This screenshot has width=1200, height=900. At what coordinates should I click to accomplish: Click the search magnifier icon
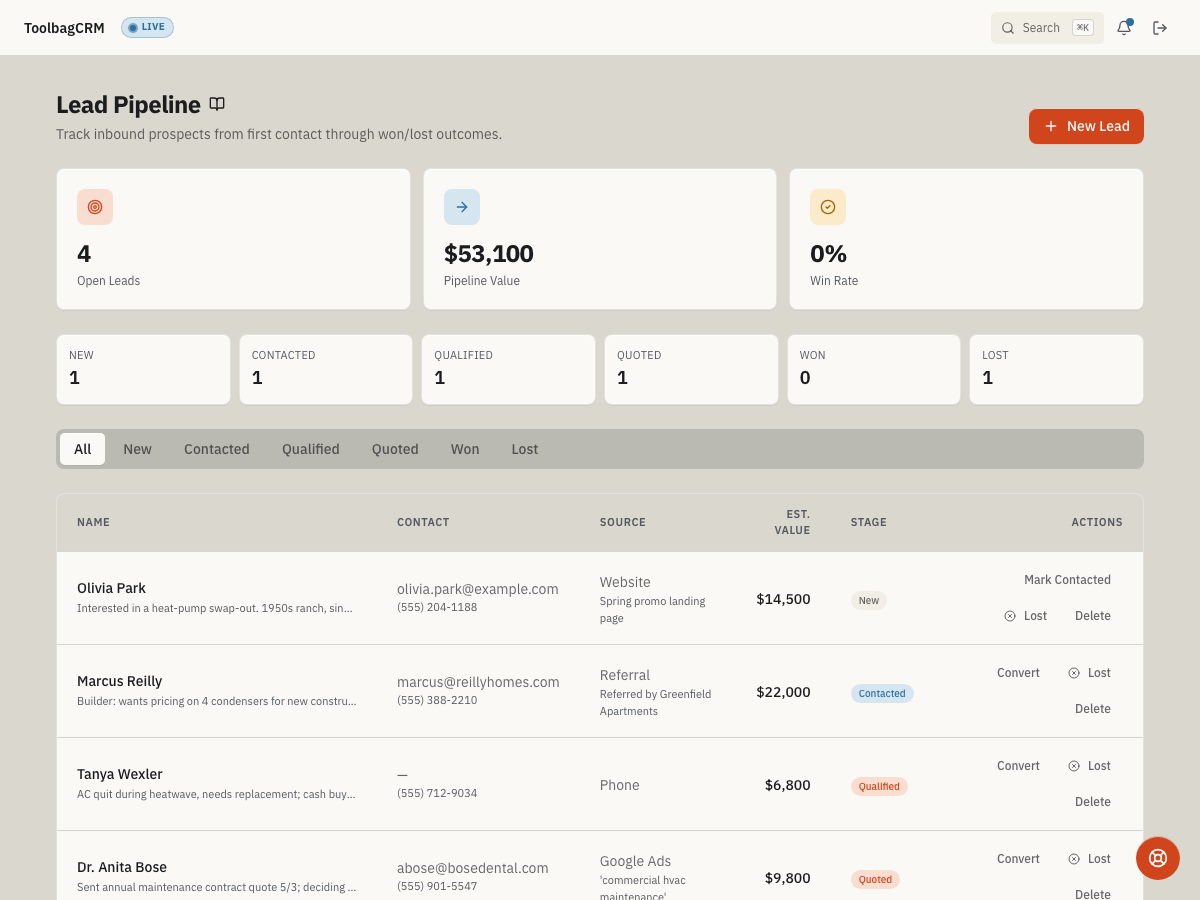click(x=1008, y=28)
